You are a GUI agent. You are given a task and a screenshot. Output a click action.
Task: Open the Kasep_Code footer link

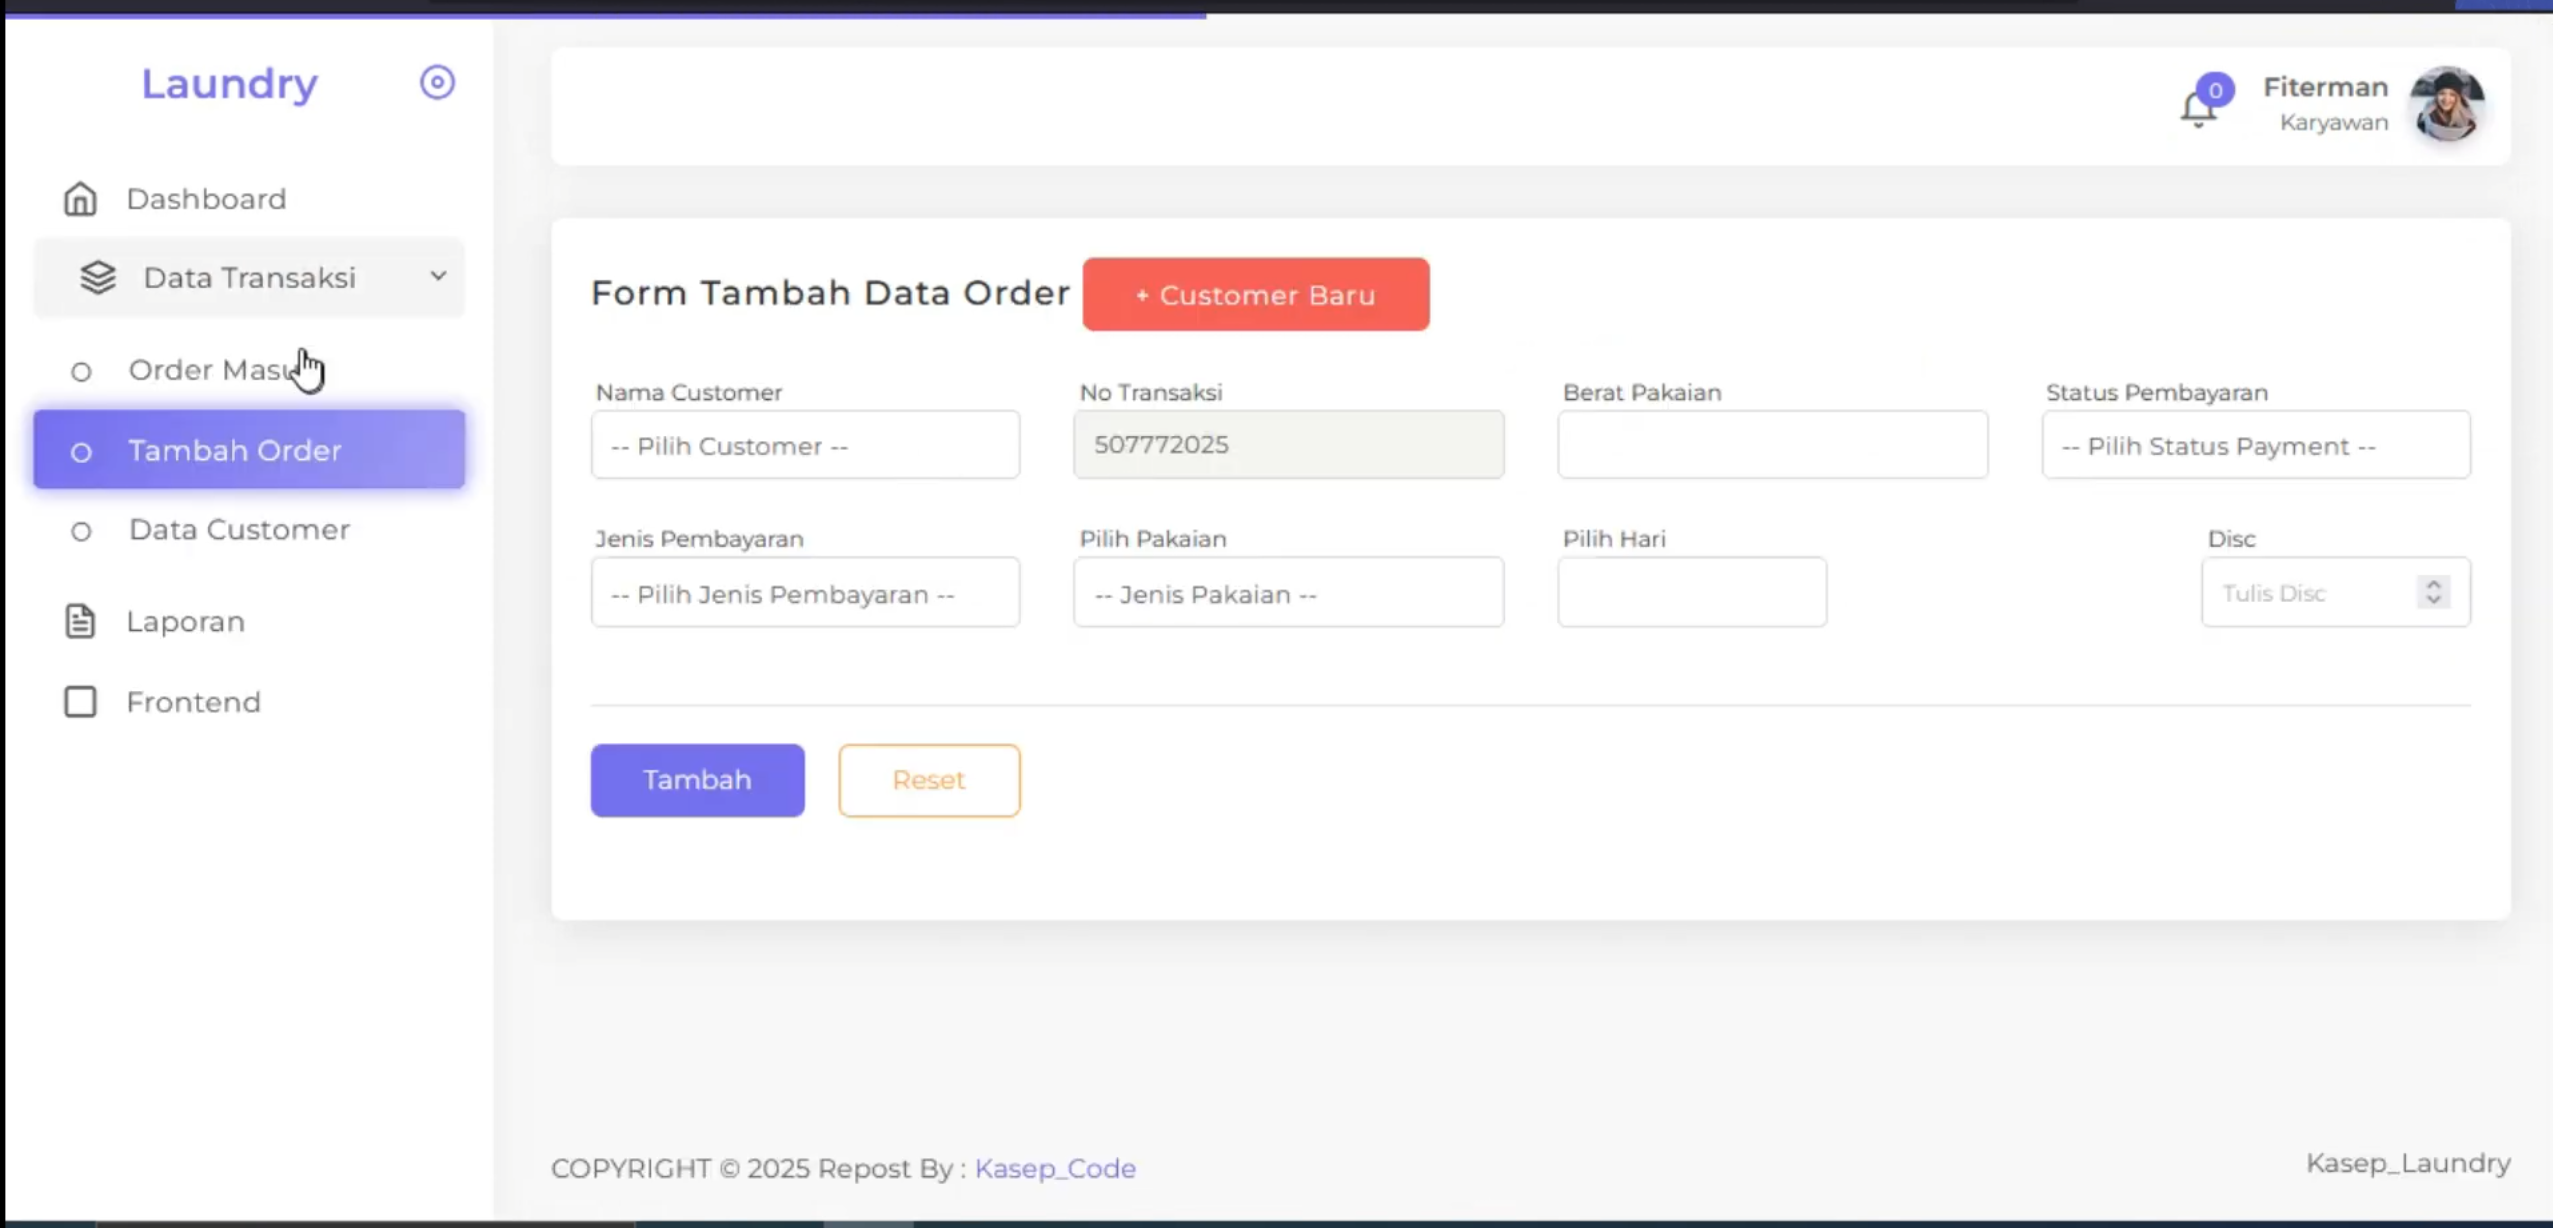(1055, 1168)
